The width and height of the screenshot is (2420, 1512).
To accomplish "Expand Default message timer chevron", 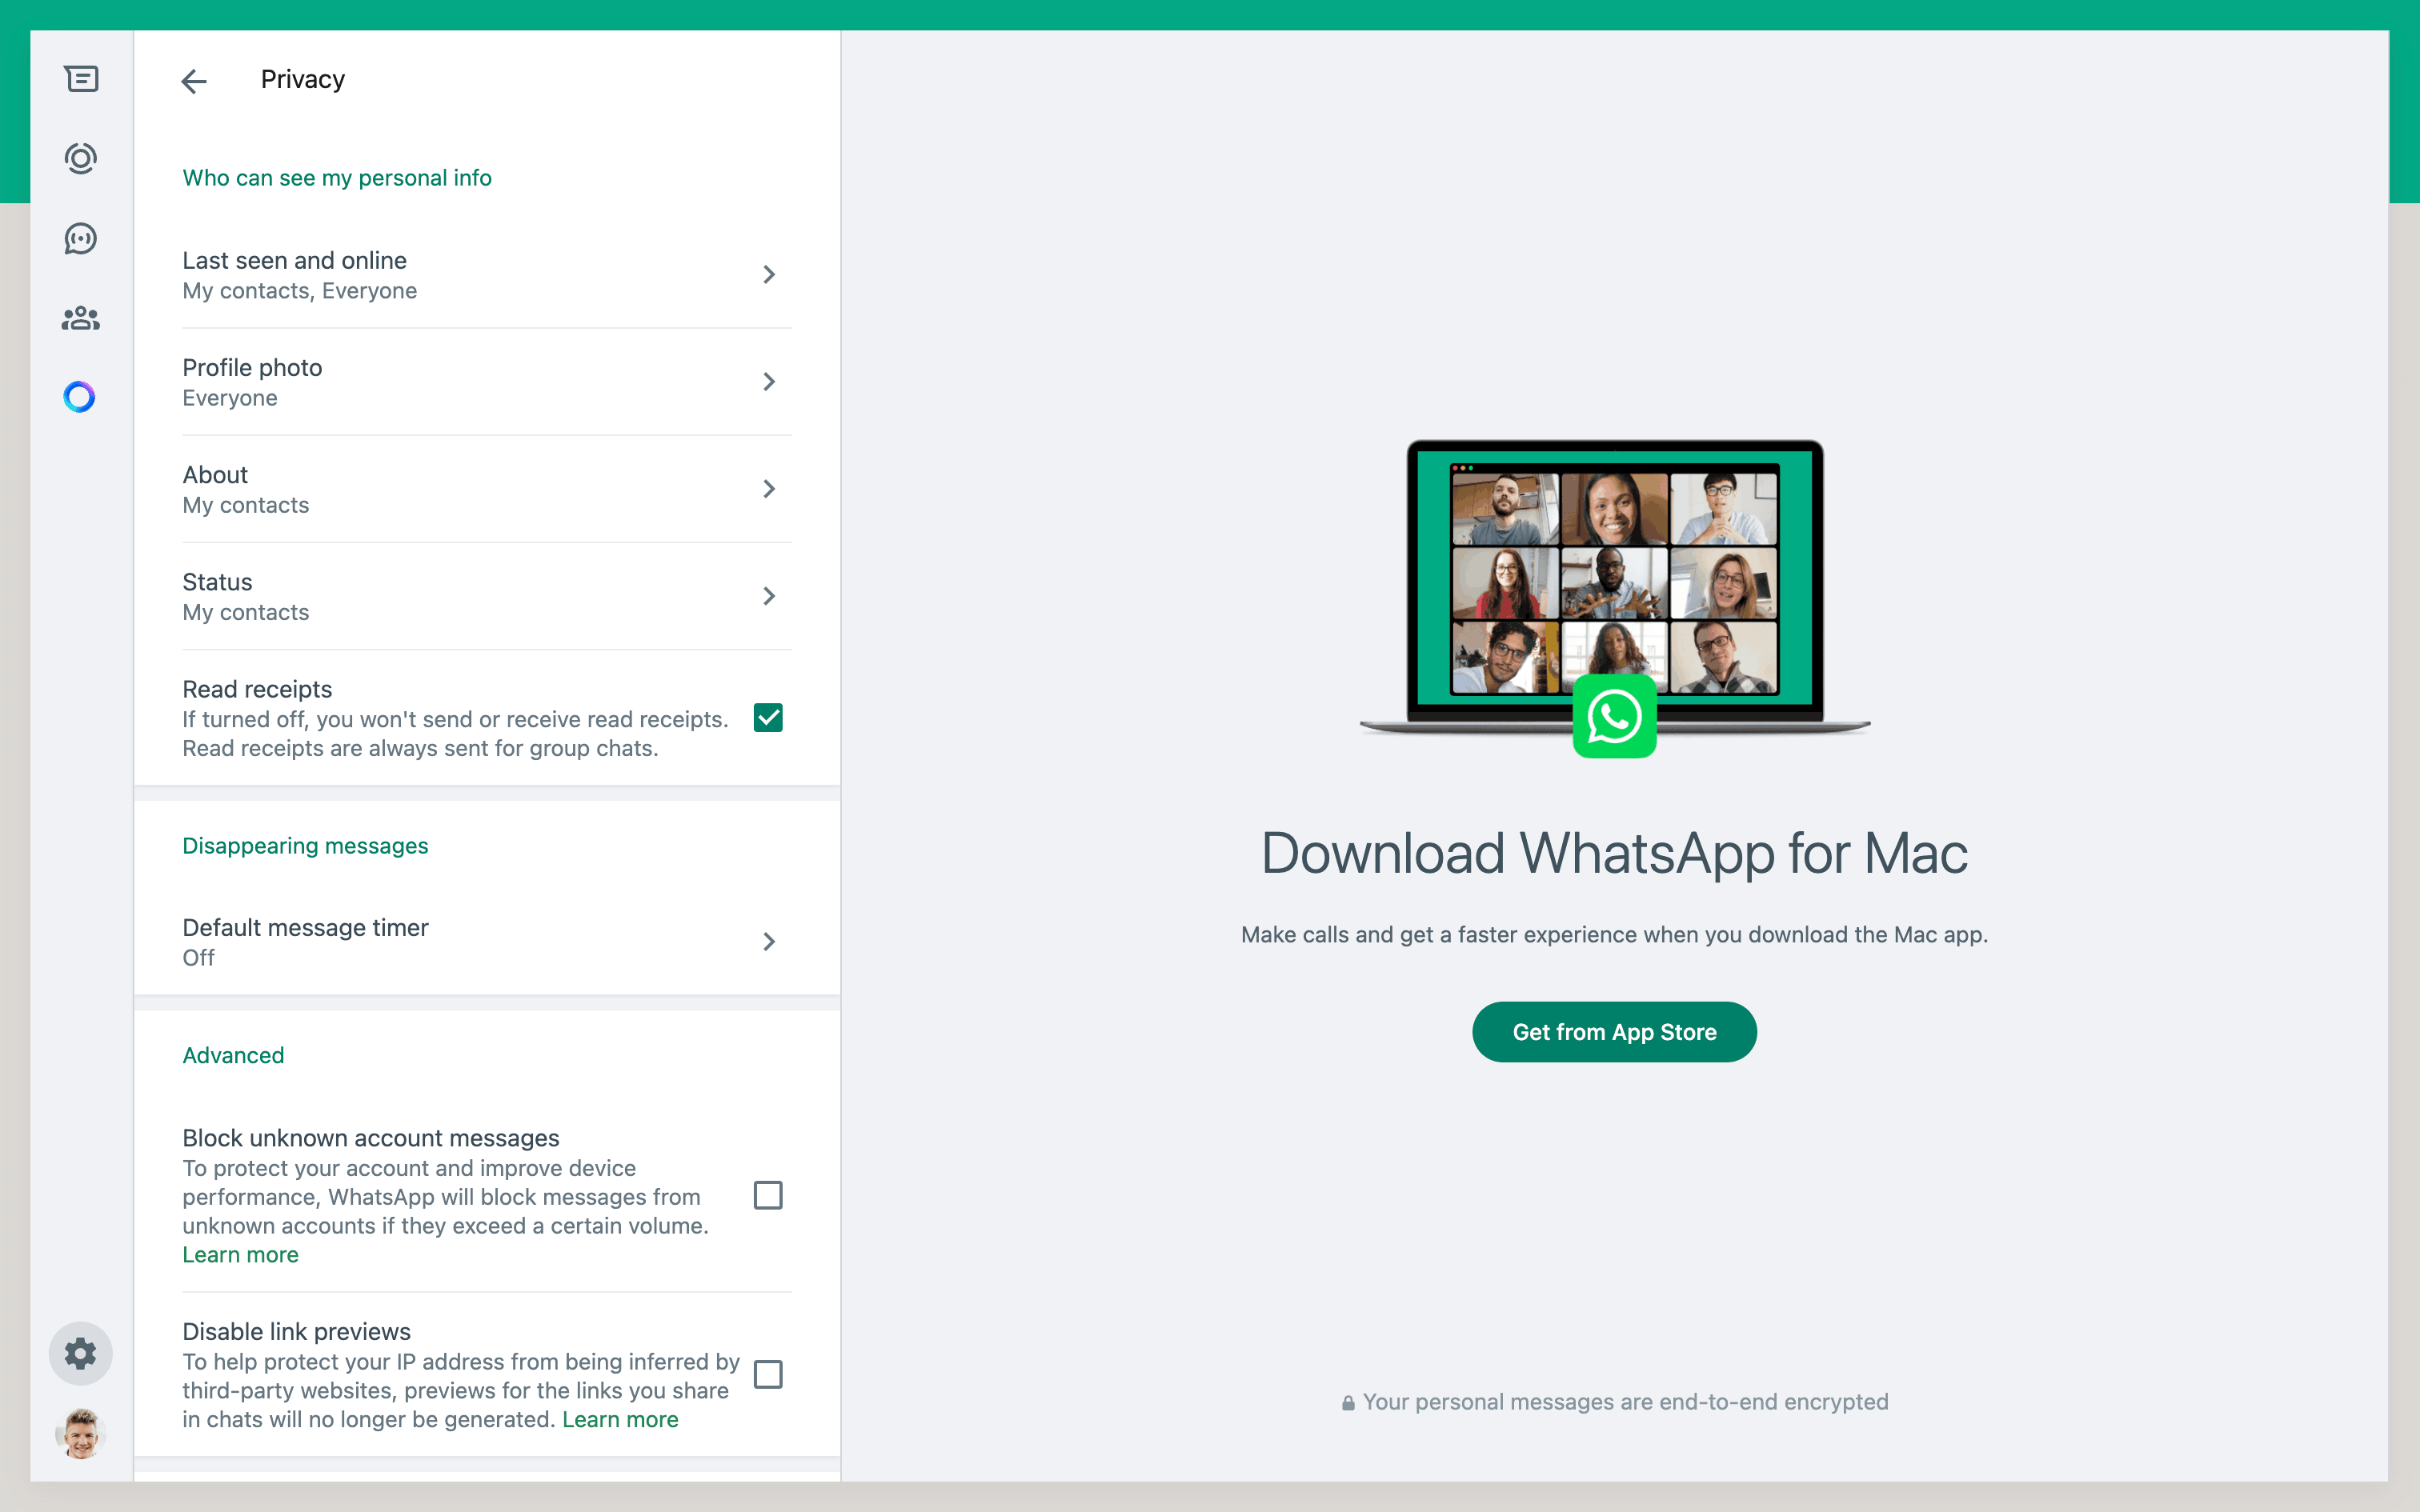I will pyautogui.click(x=768, y=942).
